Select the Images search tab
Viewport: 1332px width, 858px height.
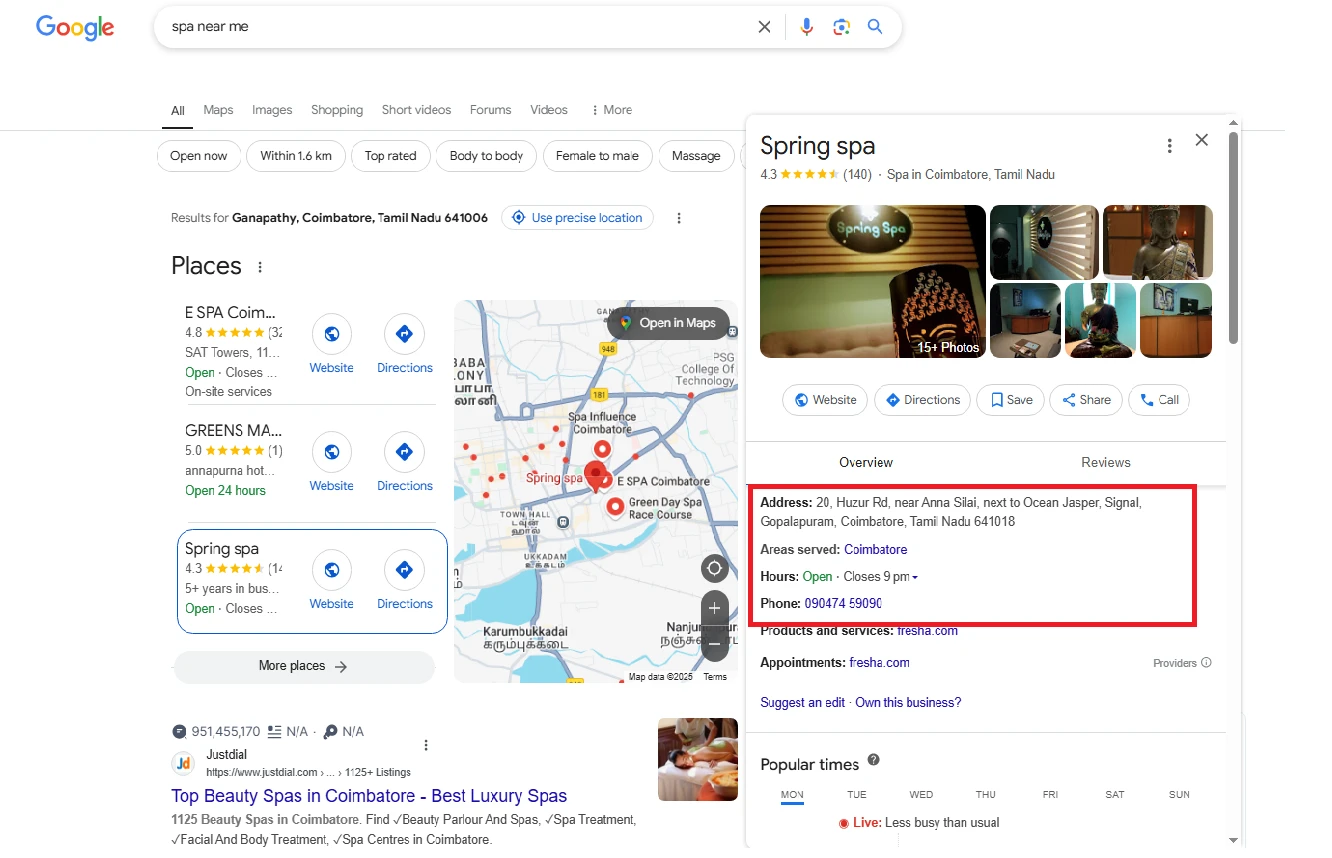(272, 110)
